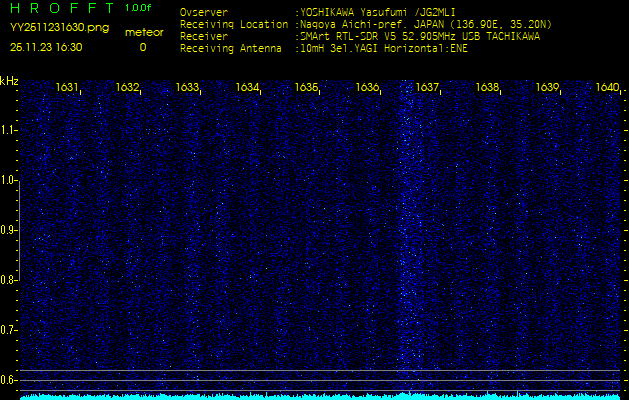629x400 pixels.
Task: Click the 1639 time marker
Action: coord(547,88)
